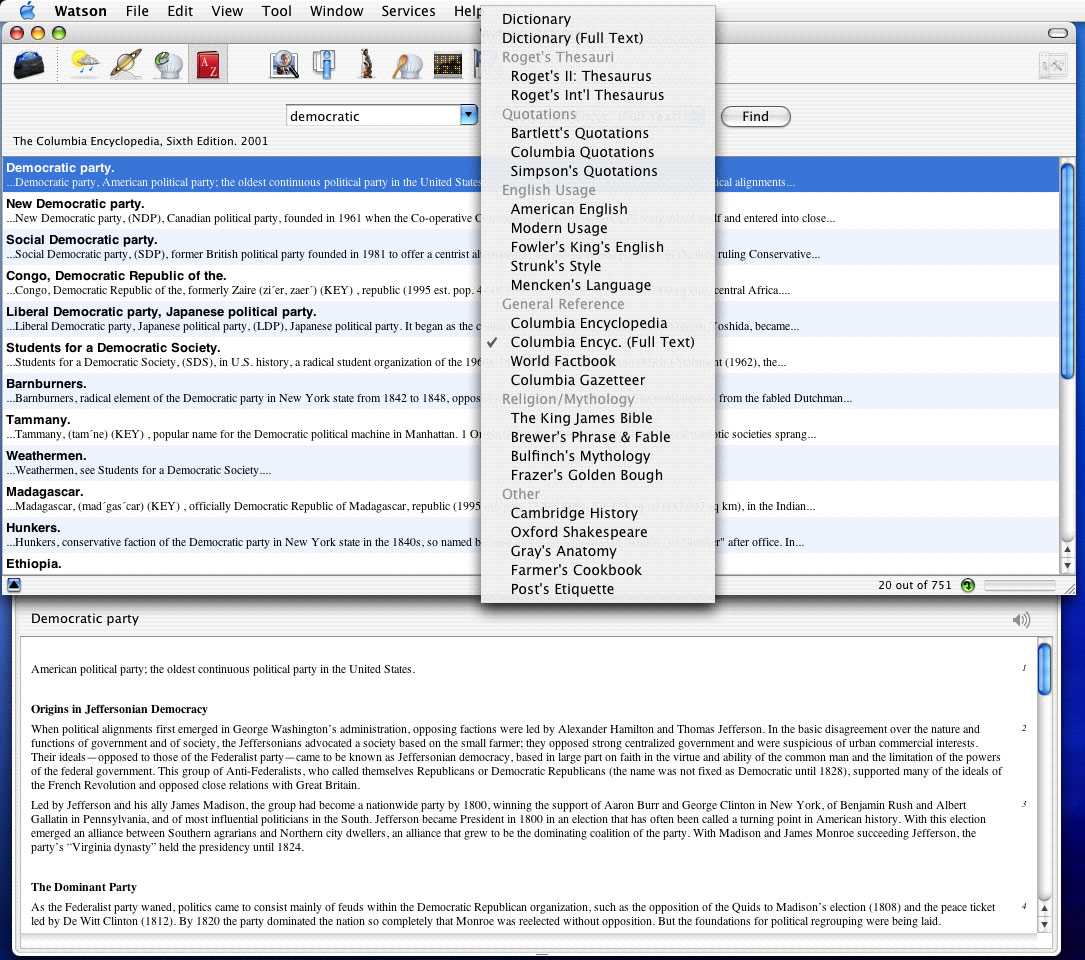
Task: Select The King James Bible
Action: pyautogui.click(x=598, y=418)
